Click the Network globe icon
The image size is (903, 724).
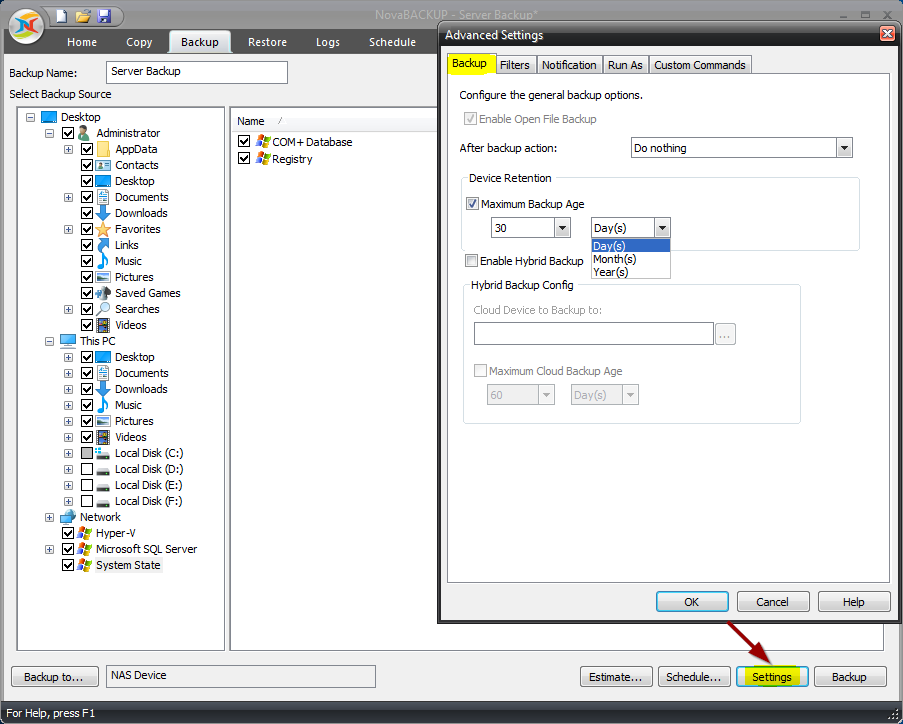[68, 517]
